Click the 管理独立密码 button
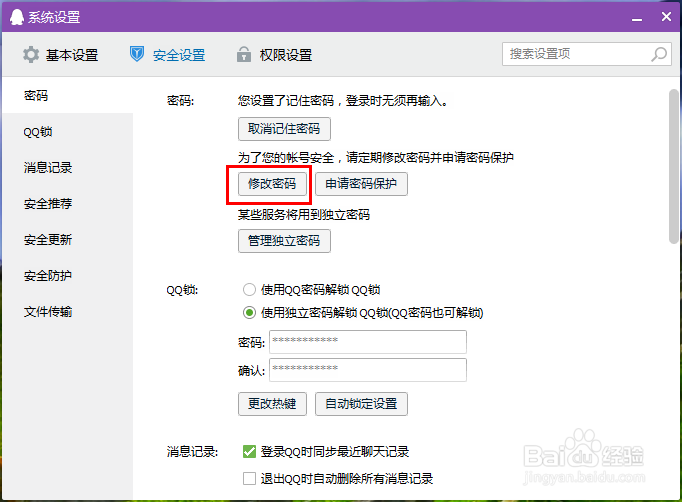The width and height of the screenshot is (682, 502). 284,241
